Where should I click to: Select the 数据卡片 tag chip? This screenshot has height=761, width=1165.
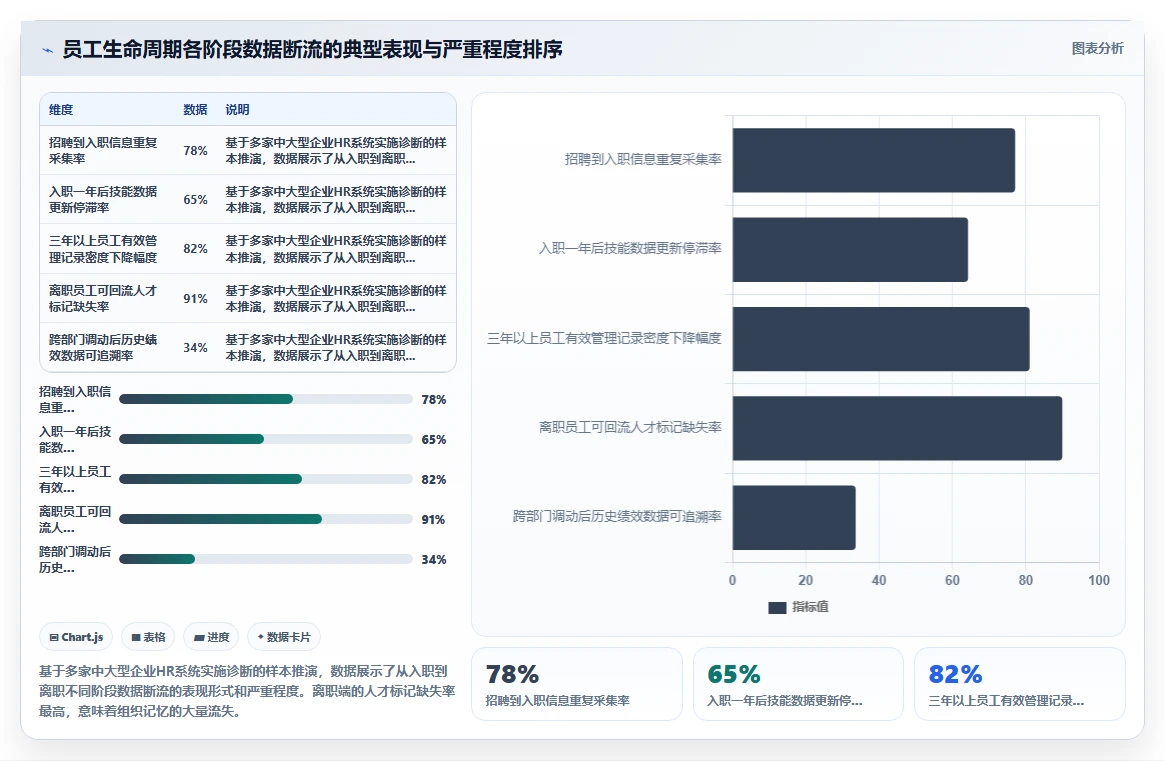point(284,637)
